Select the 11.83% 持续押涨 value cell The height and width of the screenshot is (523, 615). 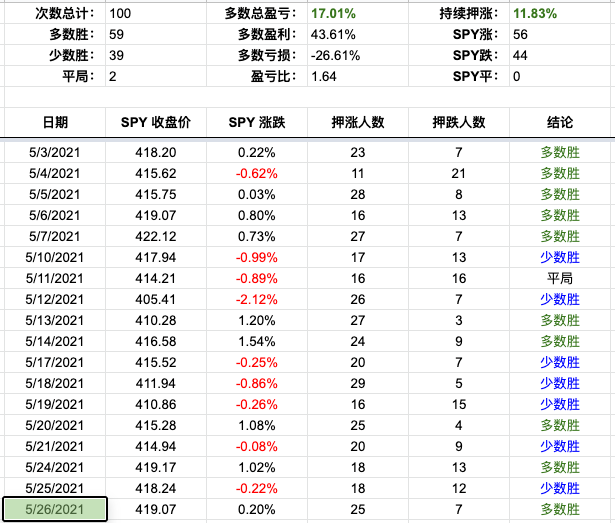pos(537,15)
